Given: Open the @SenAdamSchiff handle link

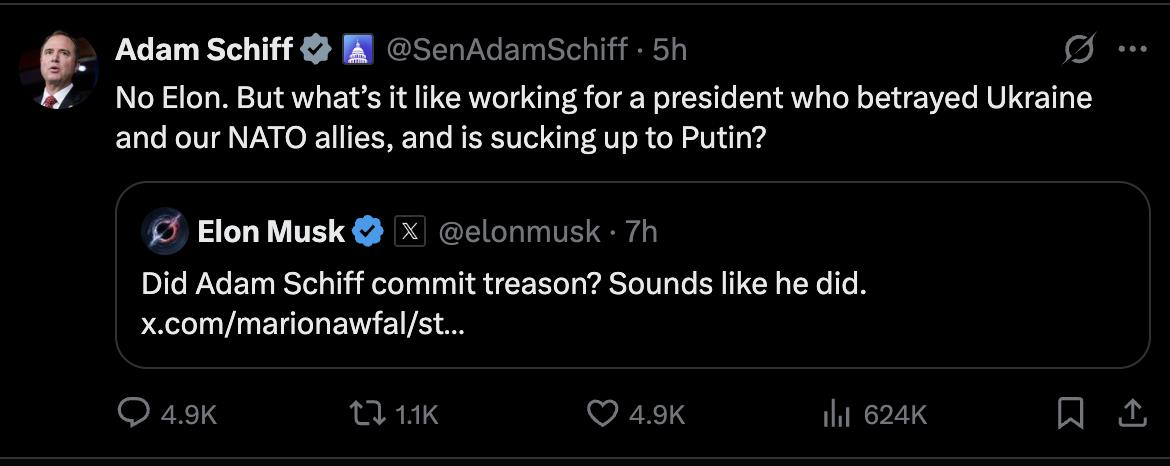Looking at the screenshot, I should (x=507, y=49).
